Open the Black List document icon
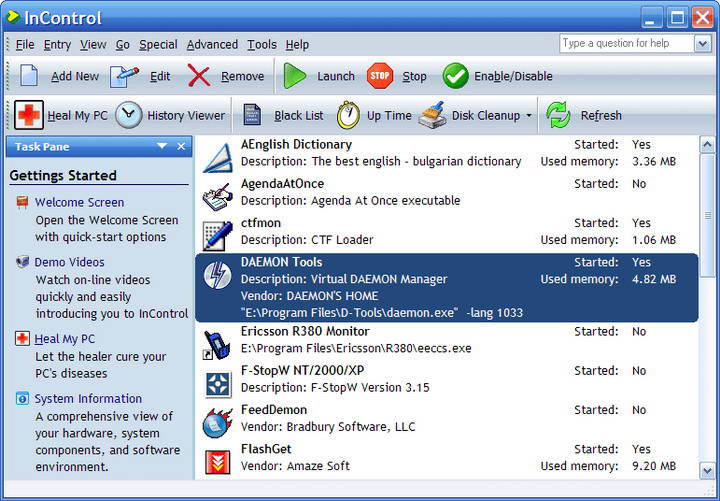 coord(252,115)
